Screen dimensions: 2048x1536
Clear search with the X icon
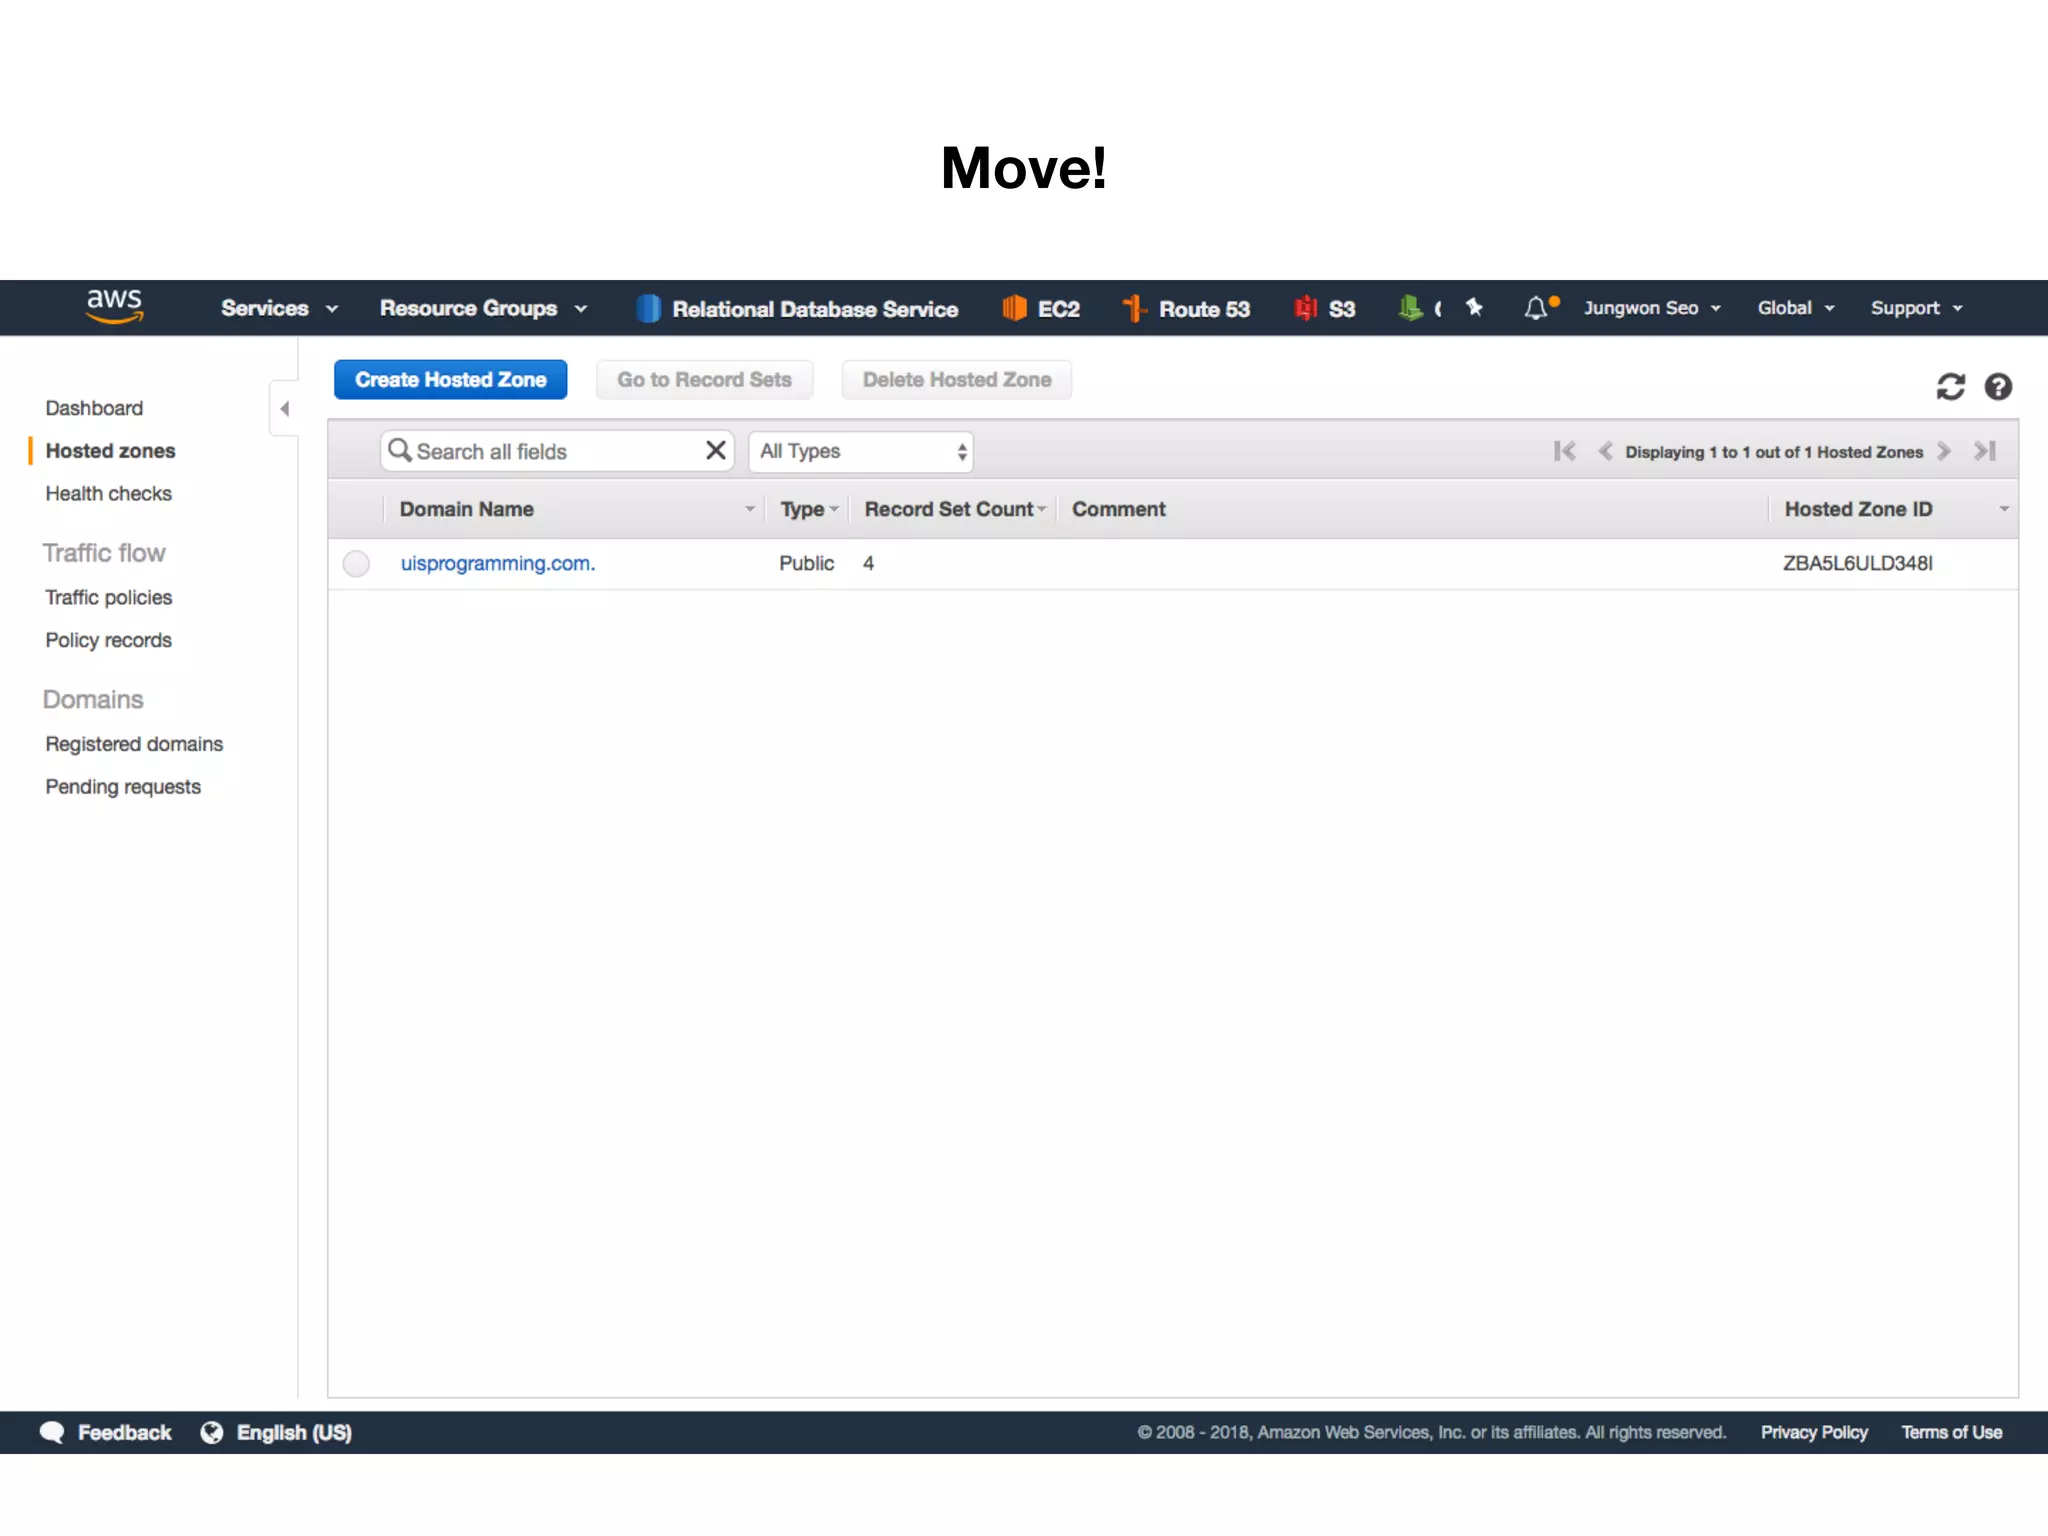tap(715, 451)
